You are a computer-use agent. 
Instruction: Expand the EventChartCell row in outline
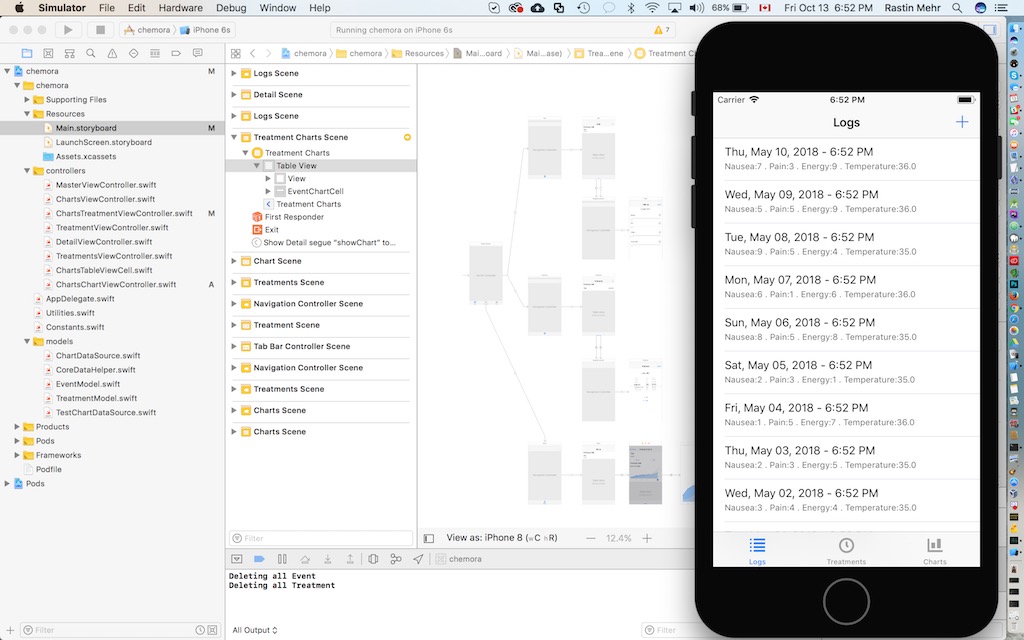point(268,191)
